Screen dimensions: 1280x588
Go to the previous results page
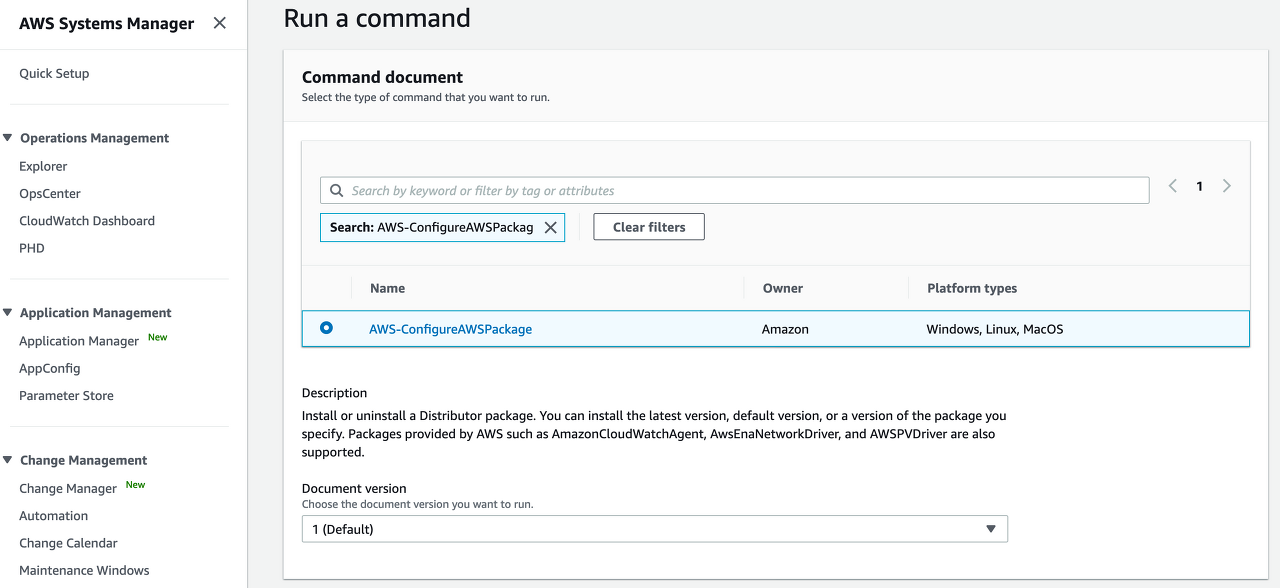click(1173, 186)
